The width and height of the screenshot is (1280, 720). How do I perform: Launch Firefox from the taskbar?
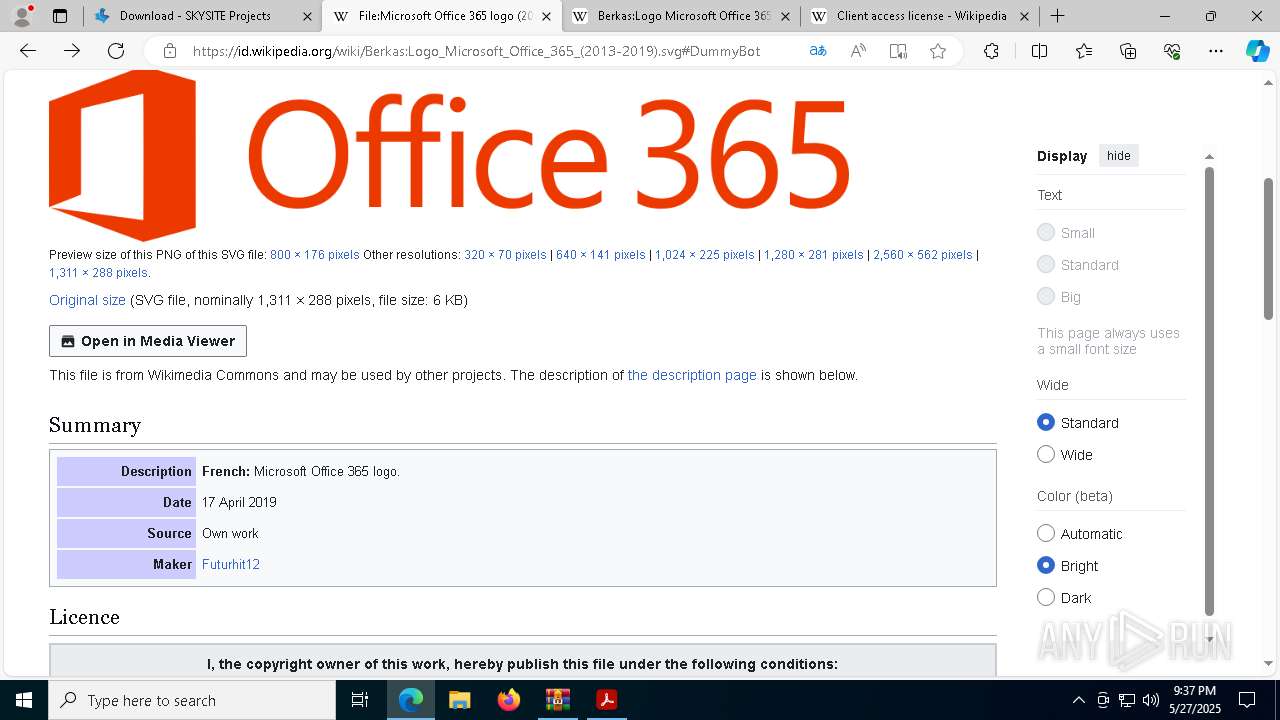pos(508,700)
